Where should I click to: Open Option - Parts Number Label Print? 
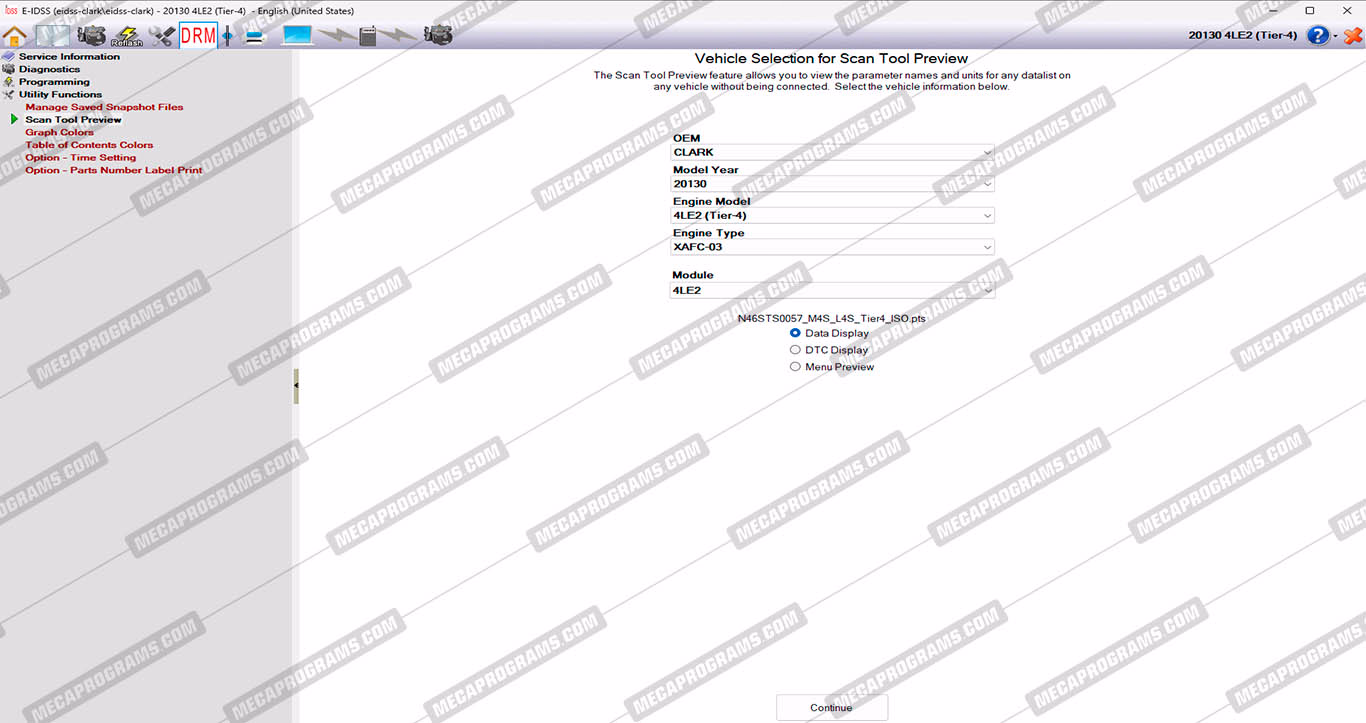click(114, 170)
